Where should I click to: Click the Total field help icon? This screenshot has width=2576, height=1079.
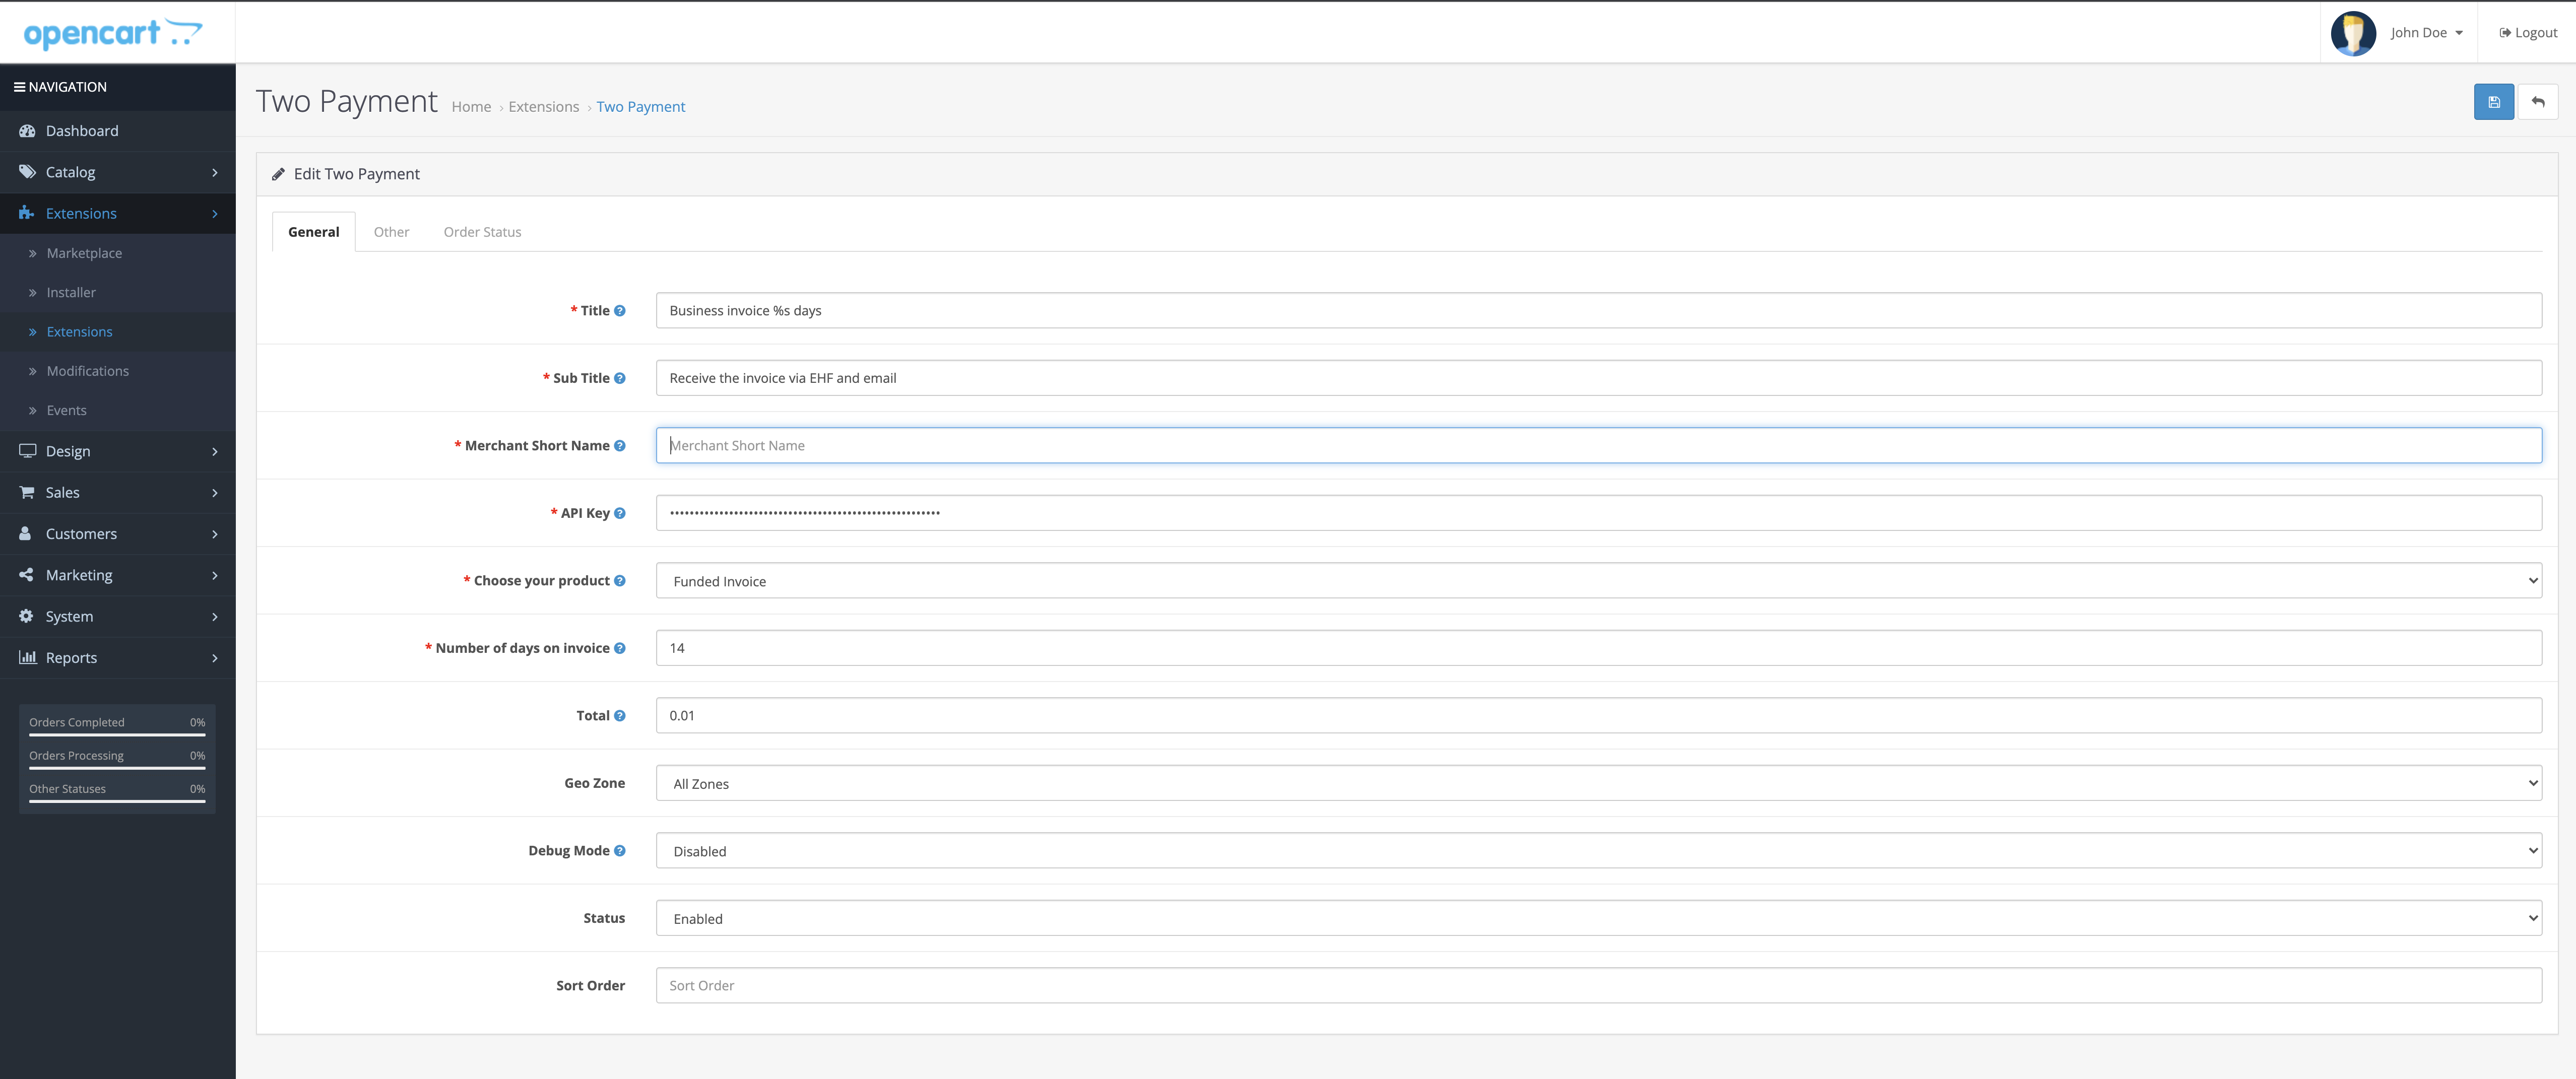(x=620, y=716)
